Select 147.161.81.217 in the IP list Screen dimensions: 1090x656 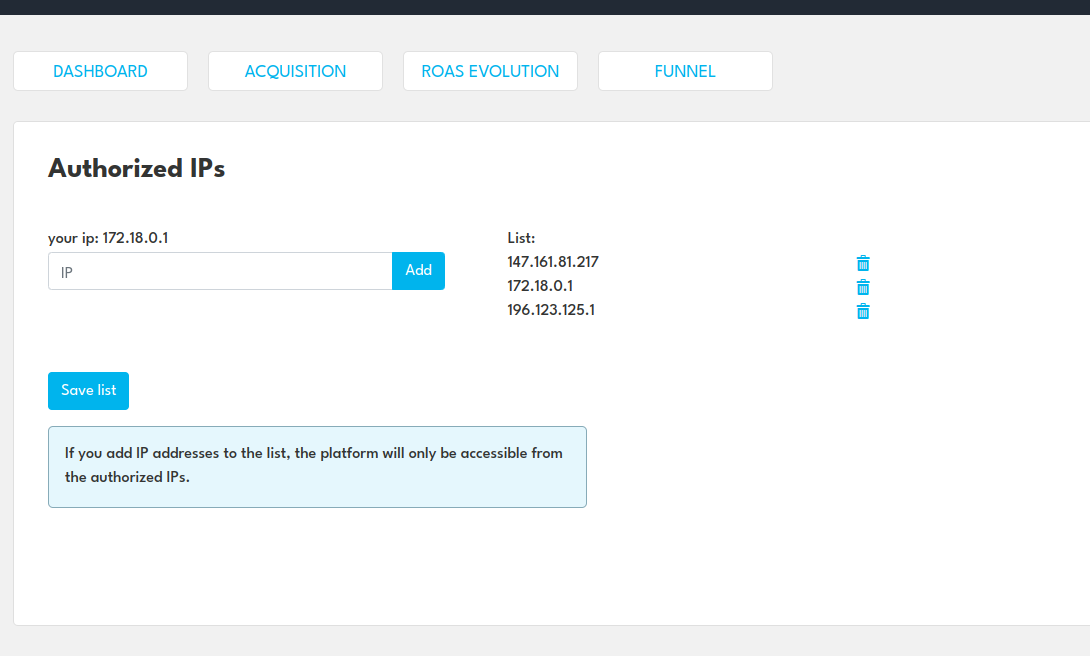(x=552, y=261)
